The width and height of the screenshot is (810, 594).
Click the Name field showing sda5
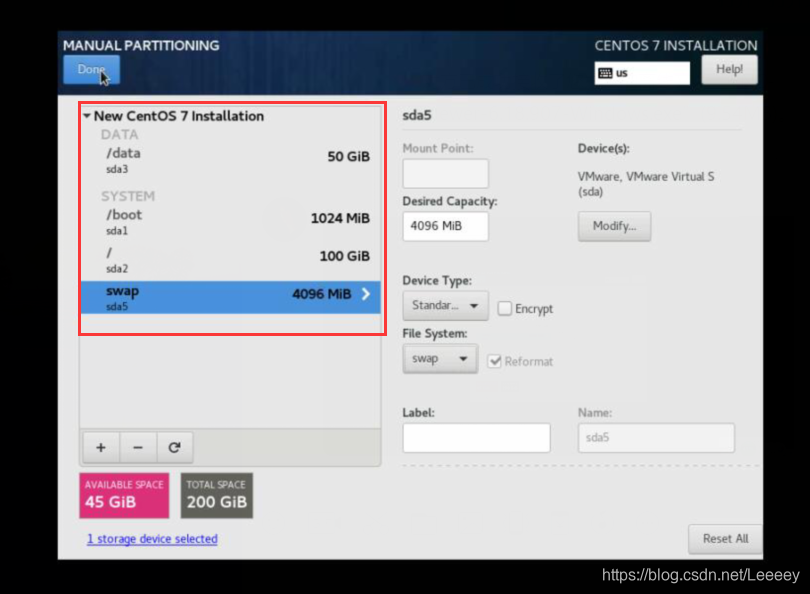(x=656, y=438)
